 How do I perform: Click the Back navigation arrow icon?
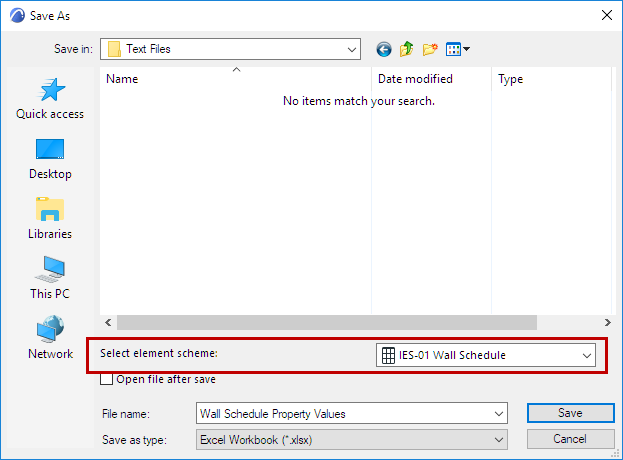384,48
